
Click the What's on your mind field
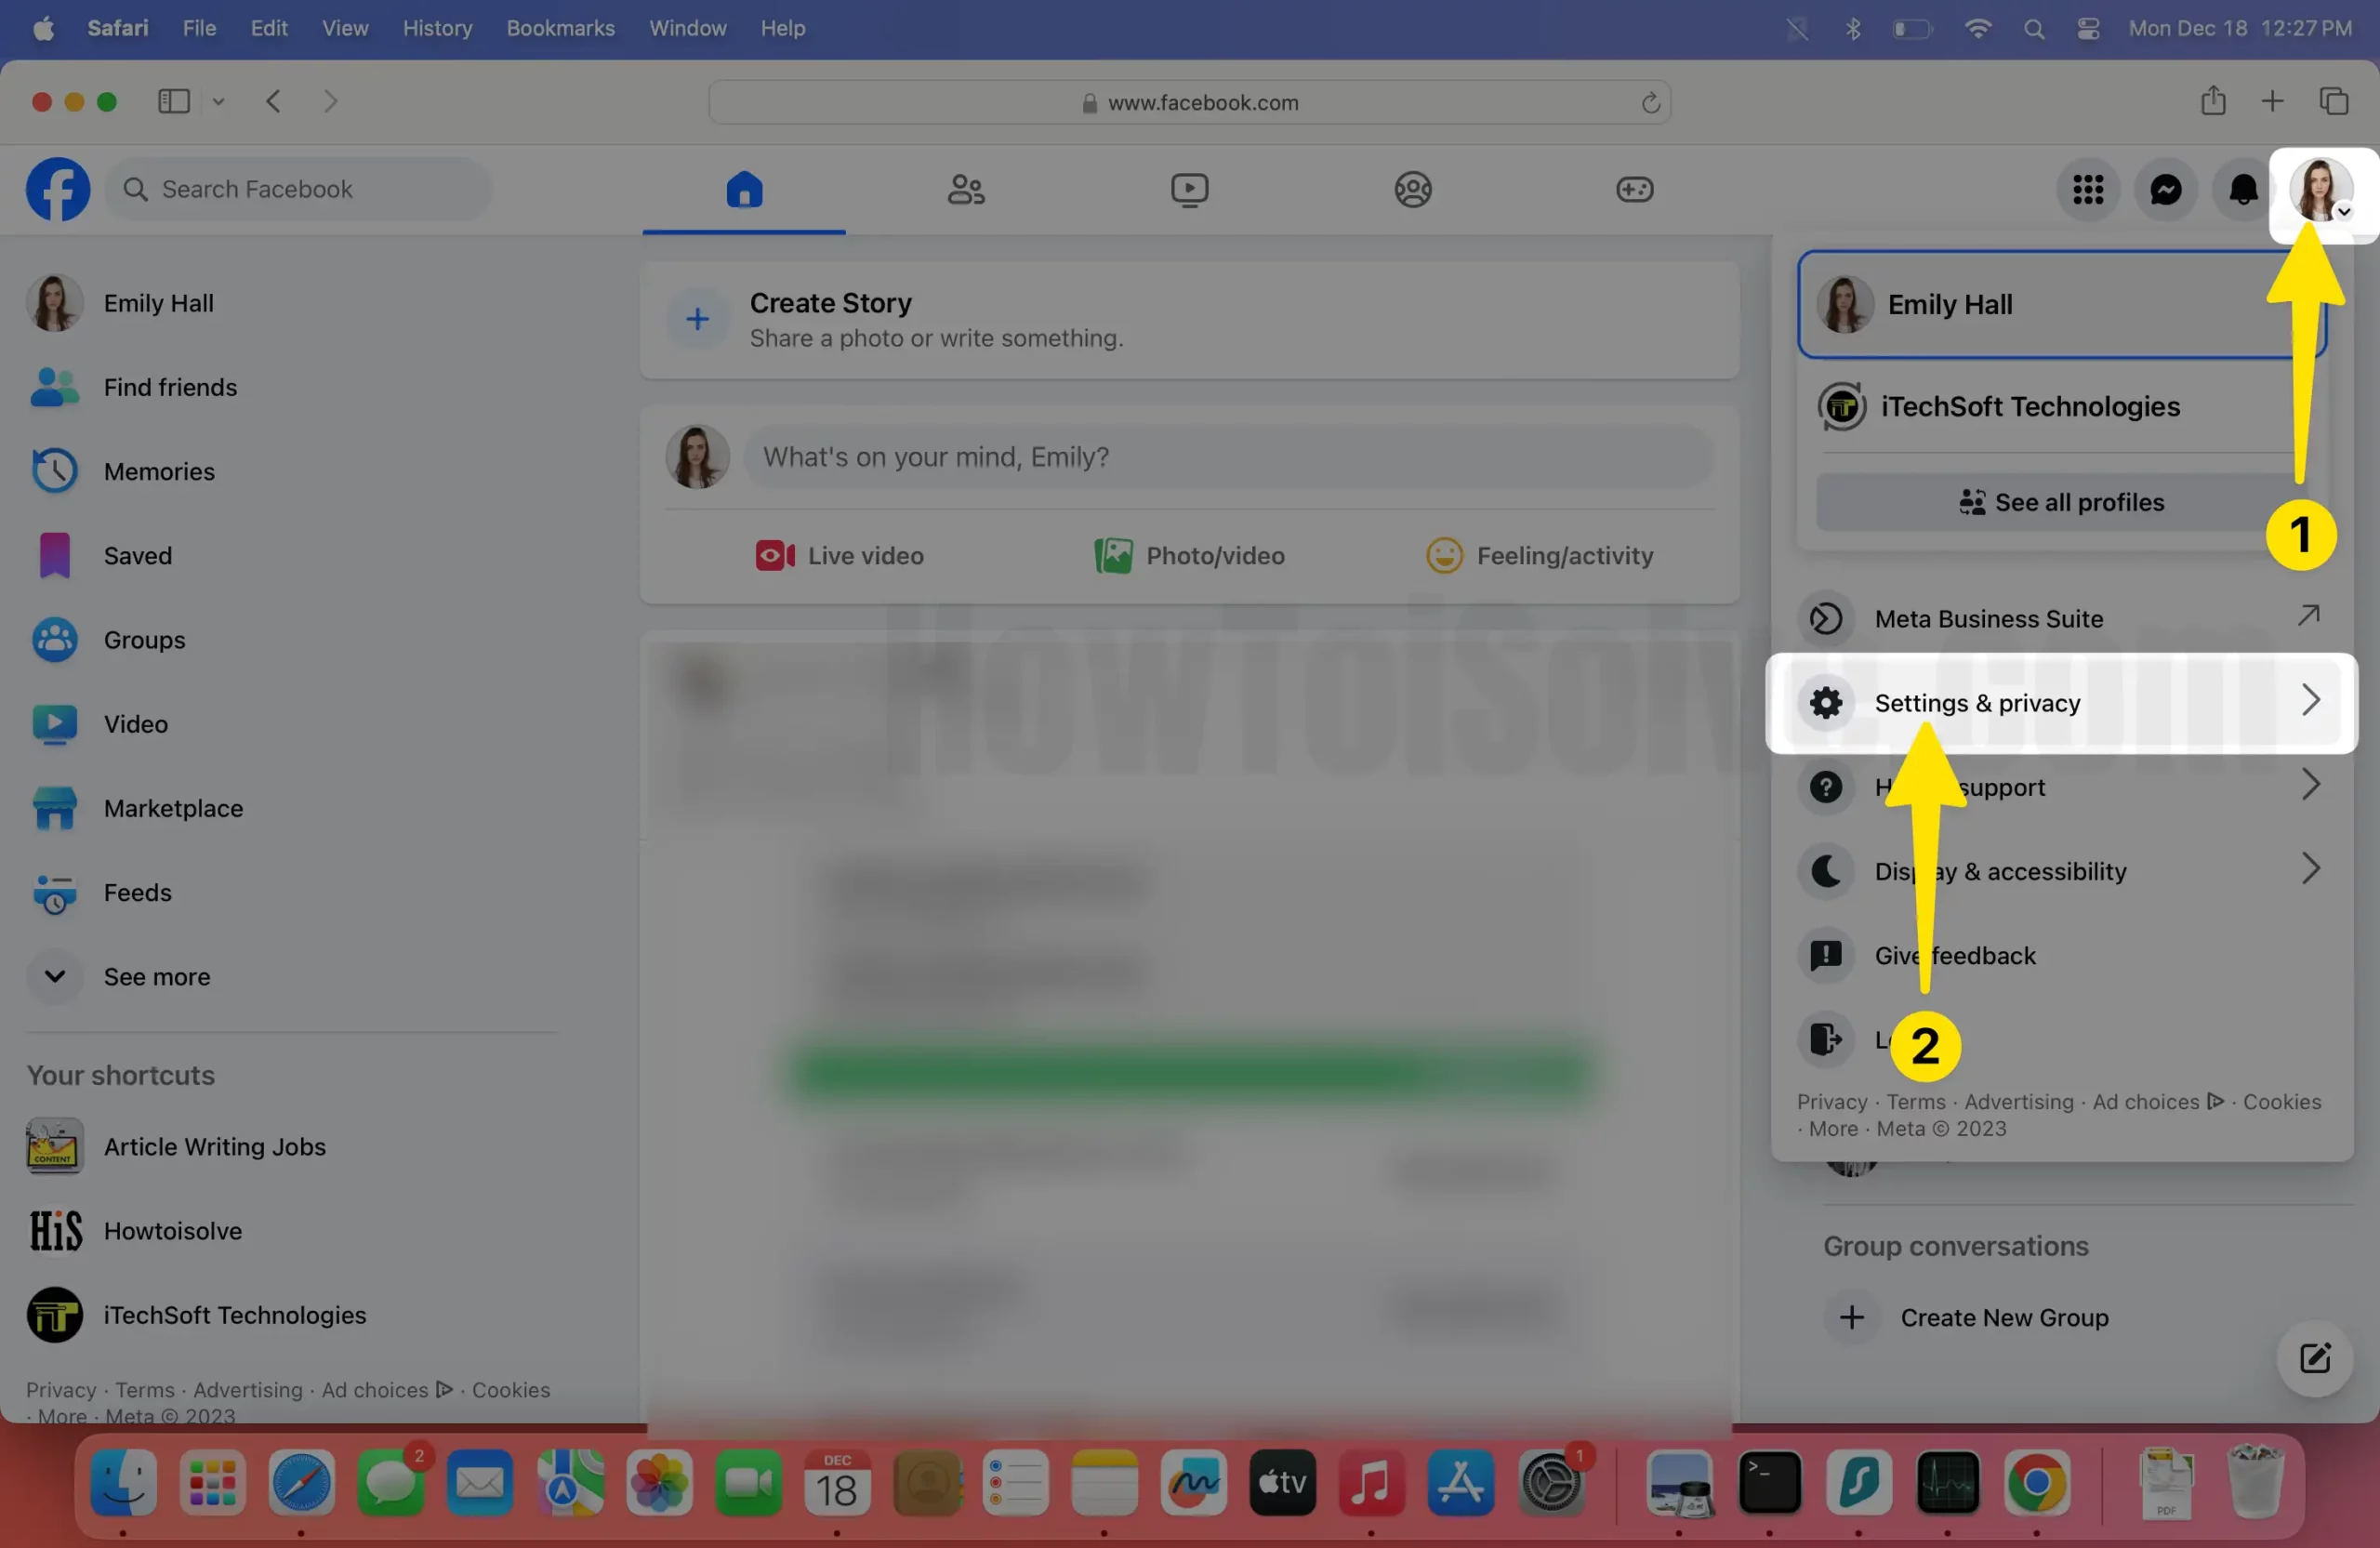[1229, 456]
